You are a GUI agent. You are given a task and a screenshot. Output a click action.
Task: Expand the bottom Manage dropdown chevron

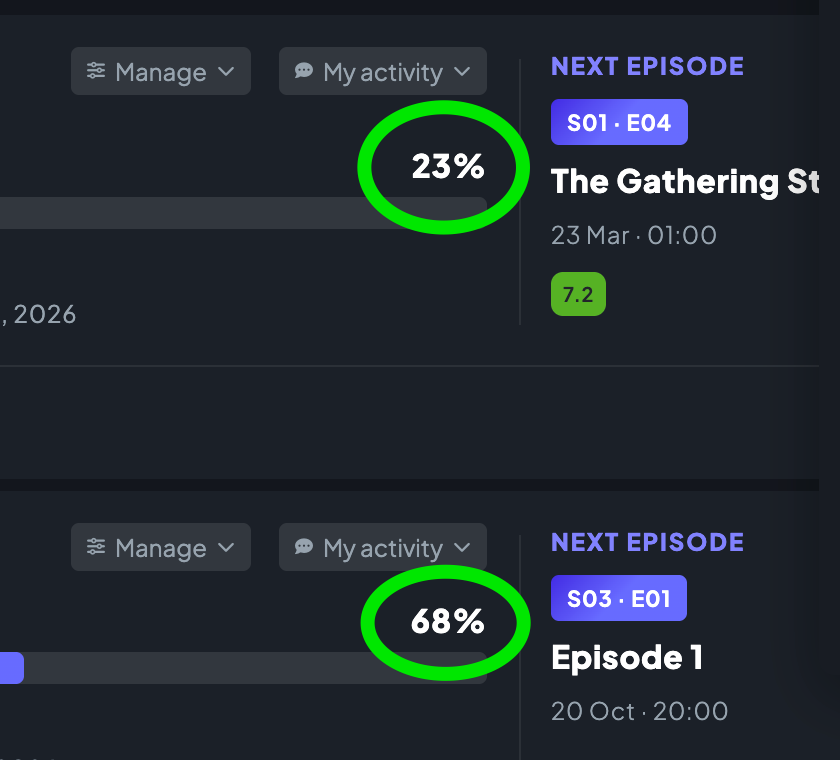(227, 547)
